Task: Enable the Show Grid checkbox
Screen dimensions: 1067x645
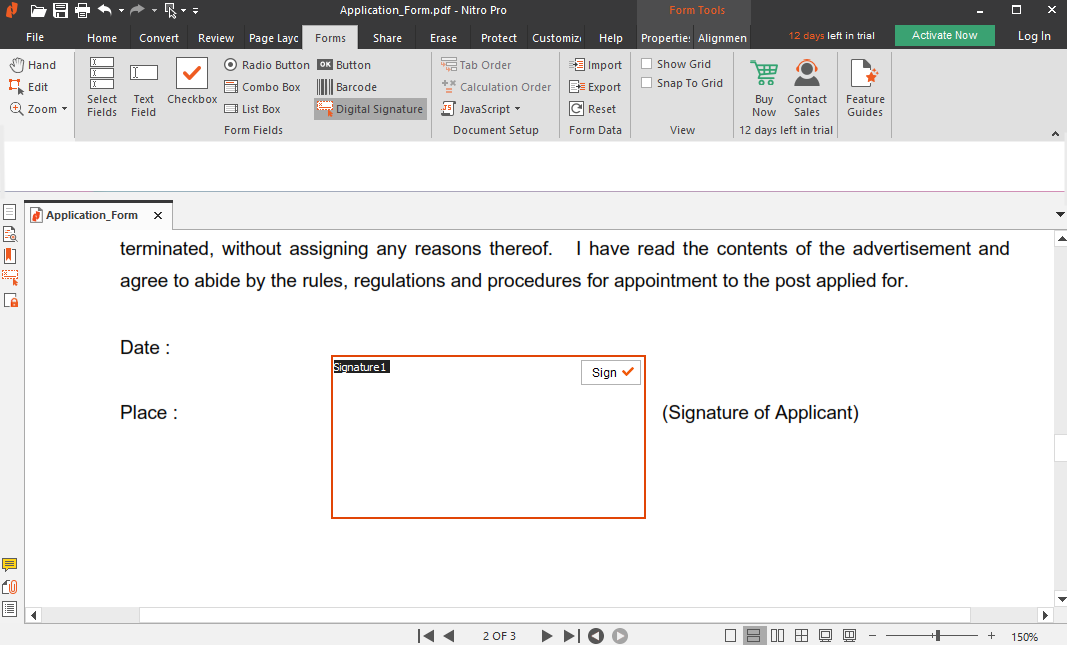Action: click(646, 62)
